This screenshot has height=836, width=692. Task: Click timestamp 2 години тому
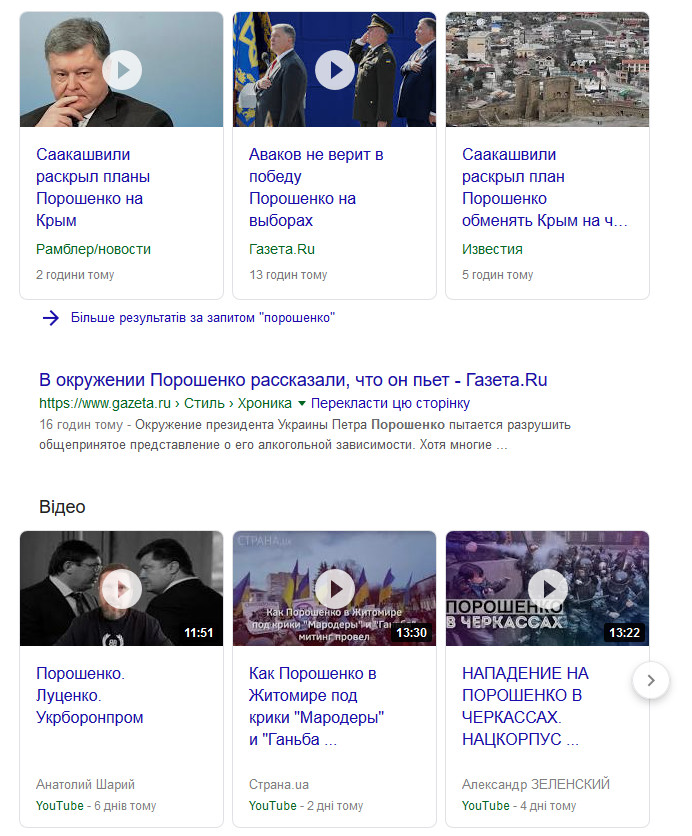(75, 275)
